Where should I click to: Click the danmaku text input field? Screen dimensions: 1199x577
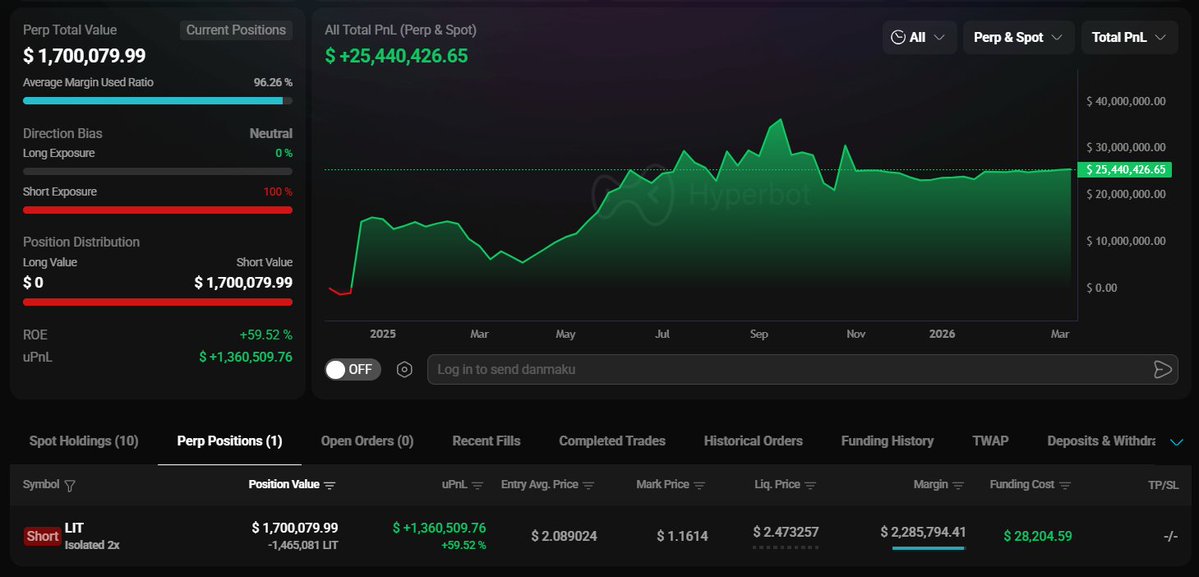(780, 370)
